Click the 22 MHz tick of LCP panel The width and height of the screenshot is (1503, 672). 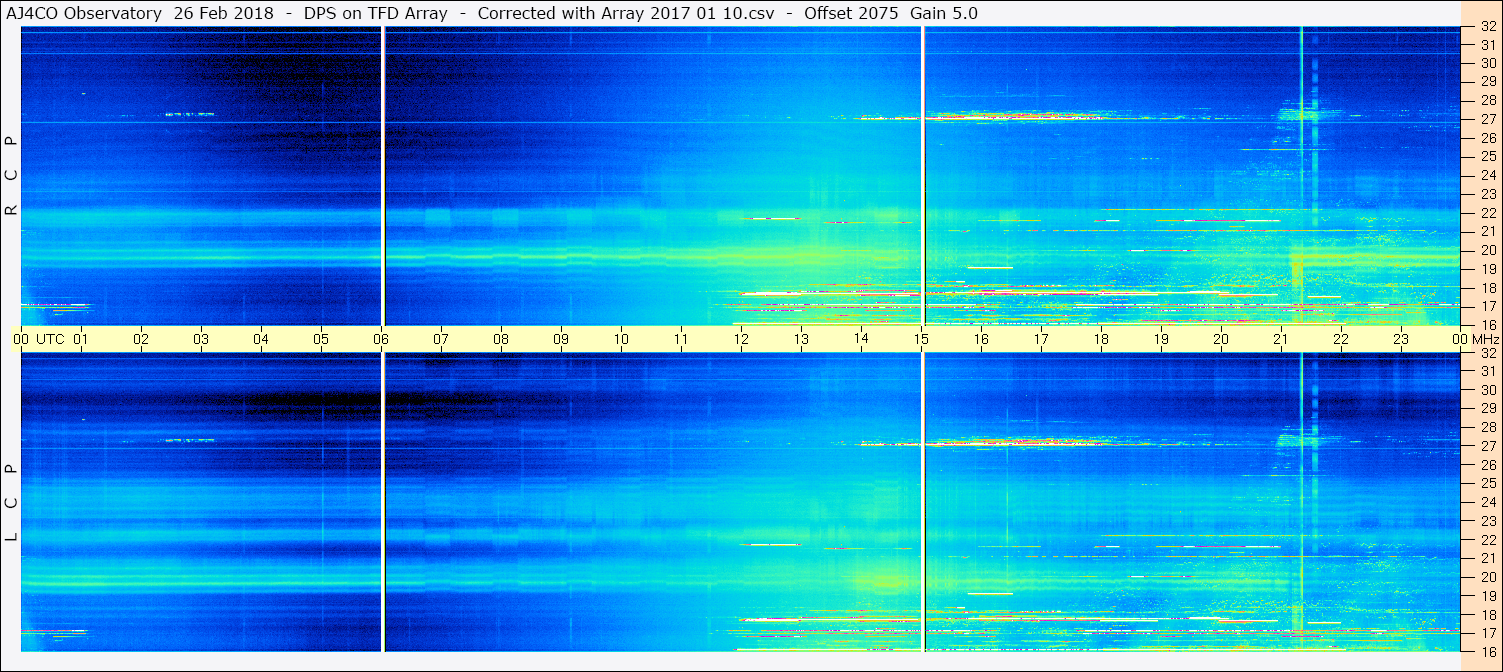click(x=1487, y=539)
